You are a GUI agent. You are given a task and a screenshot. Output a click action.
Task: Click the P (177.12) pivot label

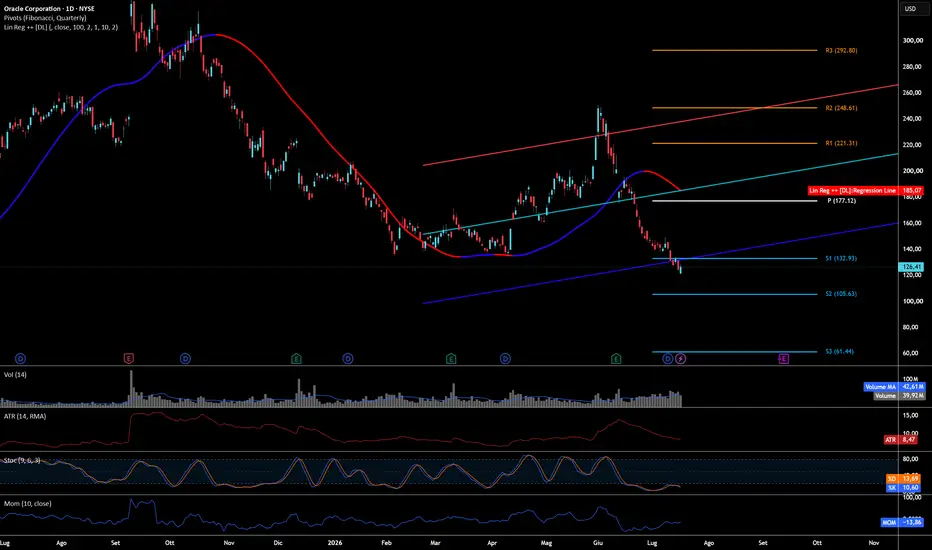point(842,201)
